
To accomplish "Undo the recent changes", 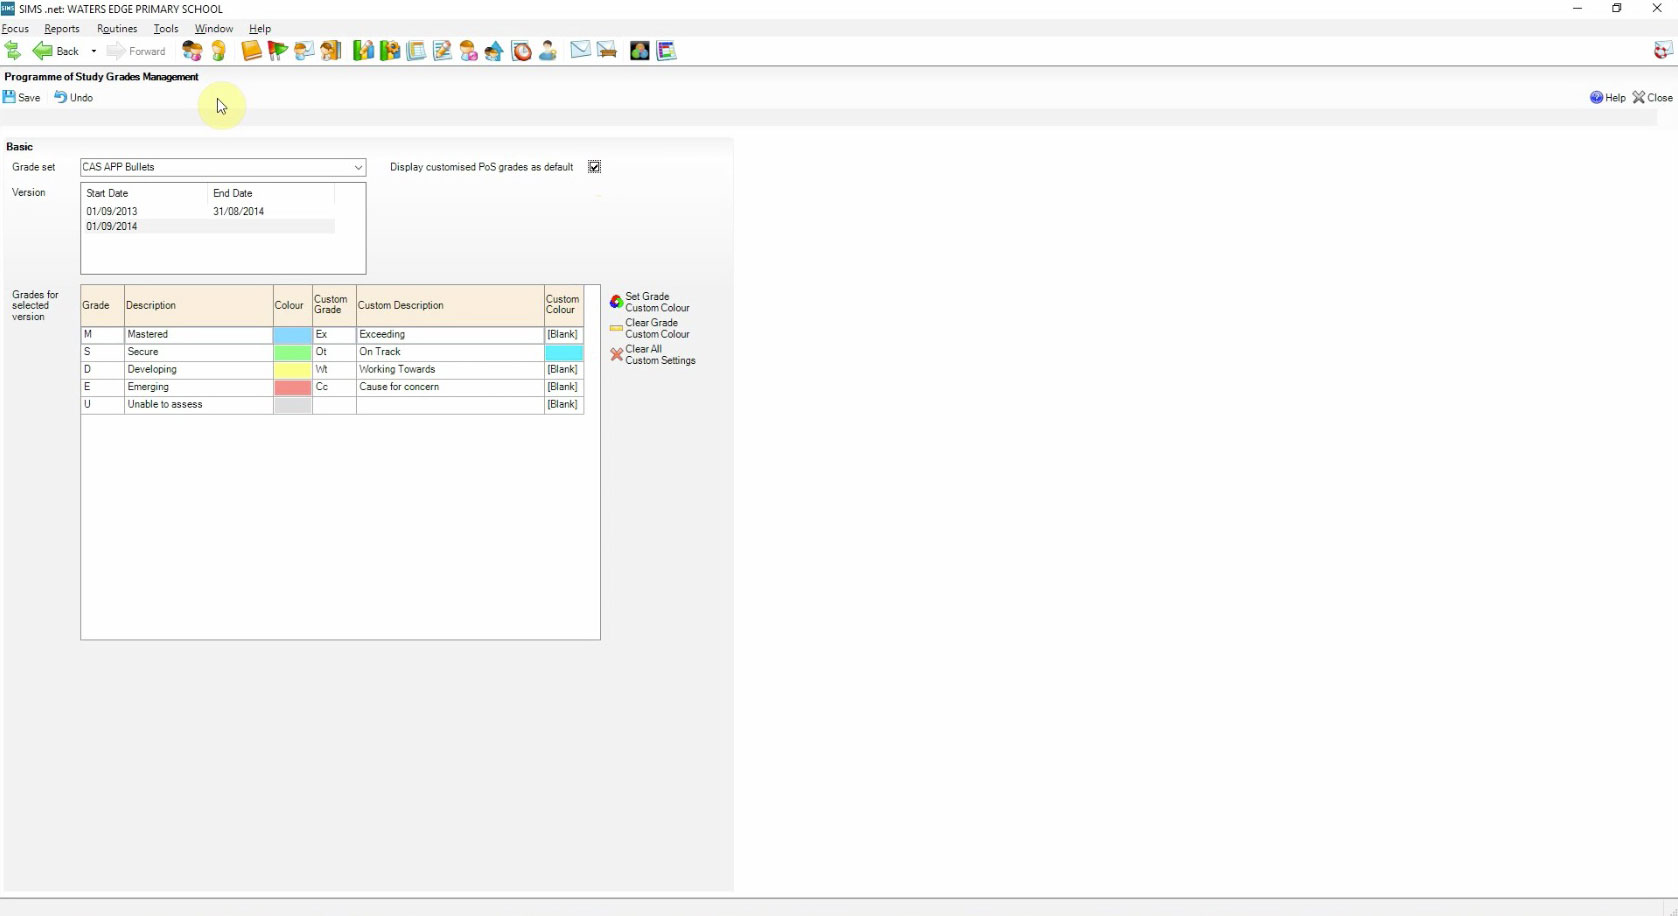I will (x=73, y=97).
